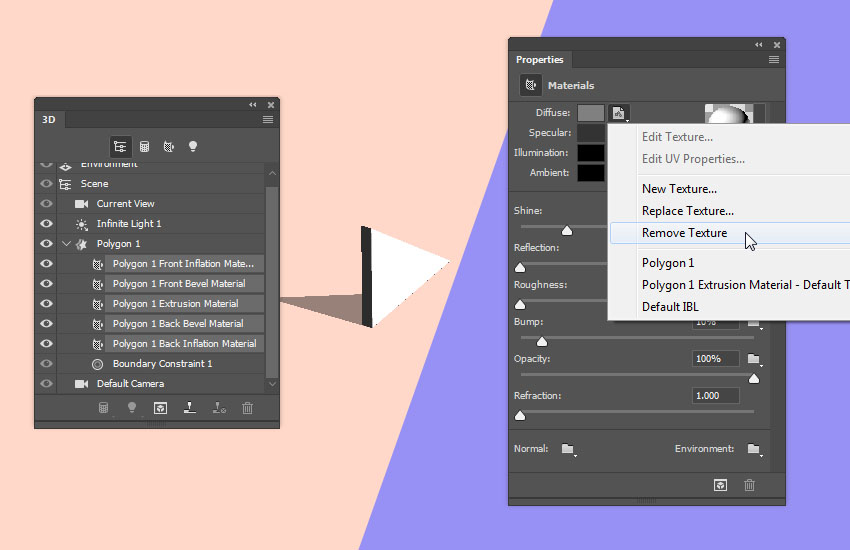Click the trash icon in Properties panel footer
The height and width of the screenshot is (551, 850).
click(749, 485)
